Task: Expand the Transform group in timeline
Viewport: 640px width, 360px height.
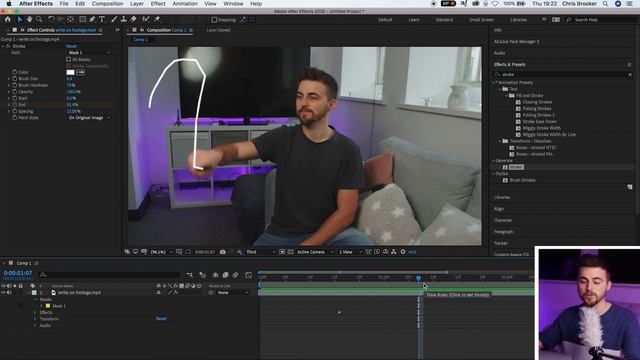Action: click(x=35, y=319)
